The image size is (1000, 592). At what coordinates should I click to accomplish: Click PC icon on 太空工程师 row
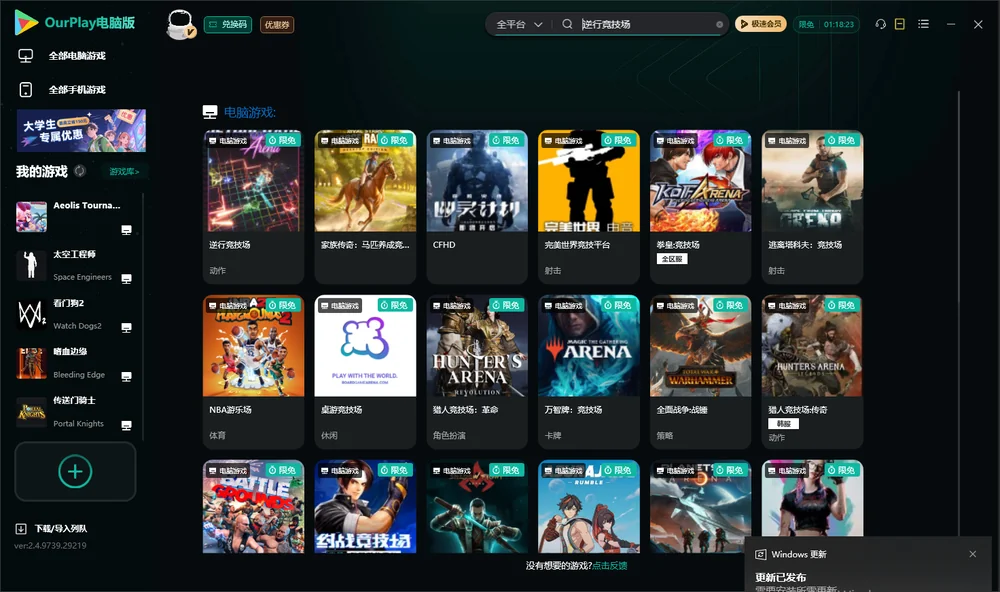[x=126, y=278]
